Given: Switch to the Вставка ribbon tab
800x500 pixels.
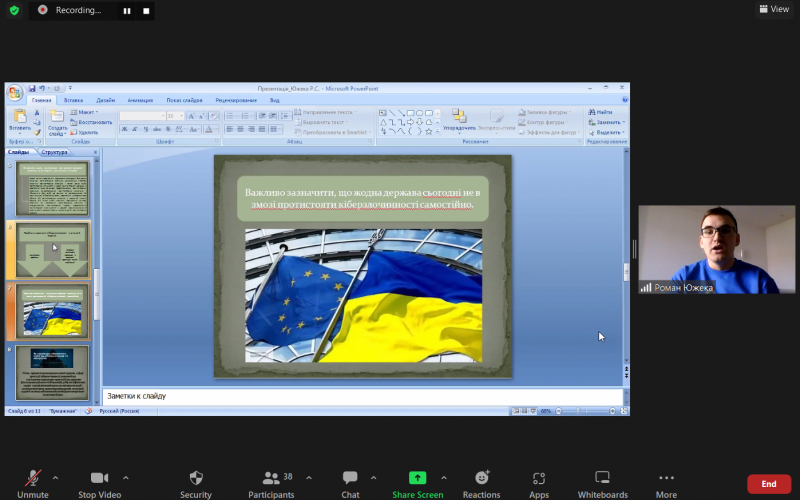Looking at the screenshot, I should [x=73, y=100].
